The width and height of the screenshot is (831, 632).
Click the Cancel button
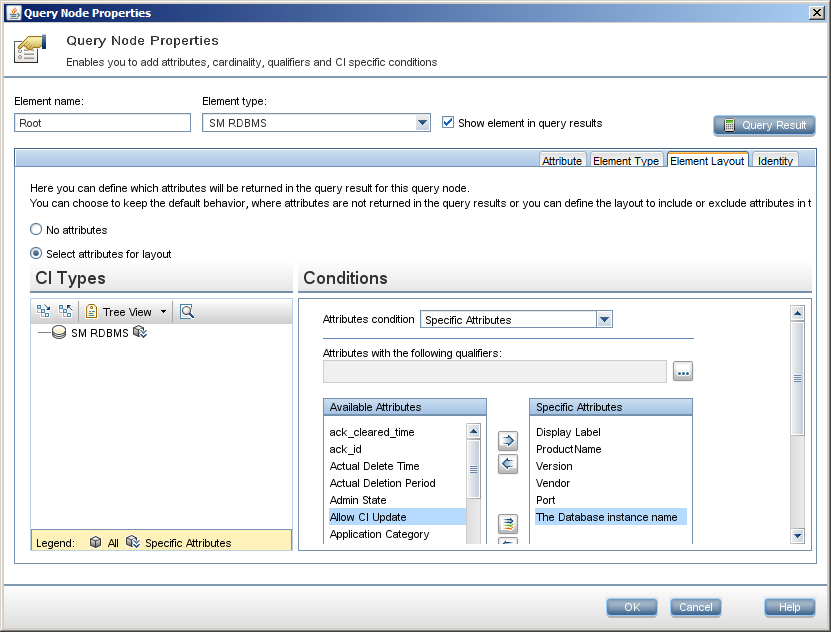click(x=696, y=607)
